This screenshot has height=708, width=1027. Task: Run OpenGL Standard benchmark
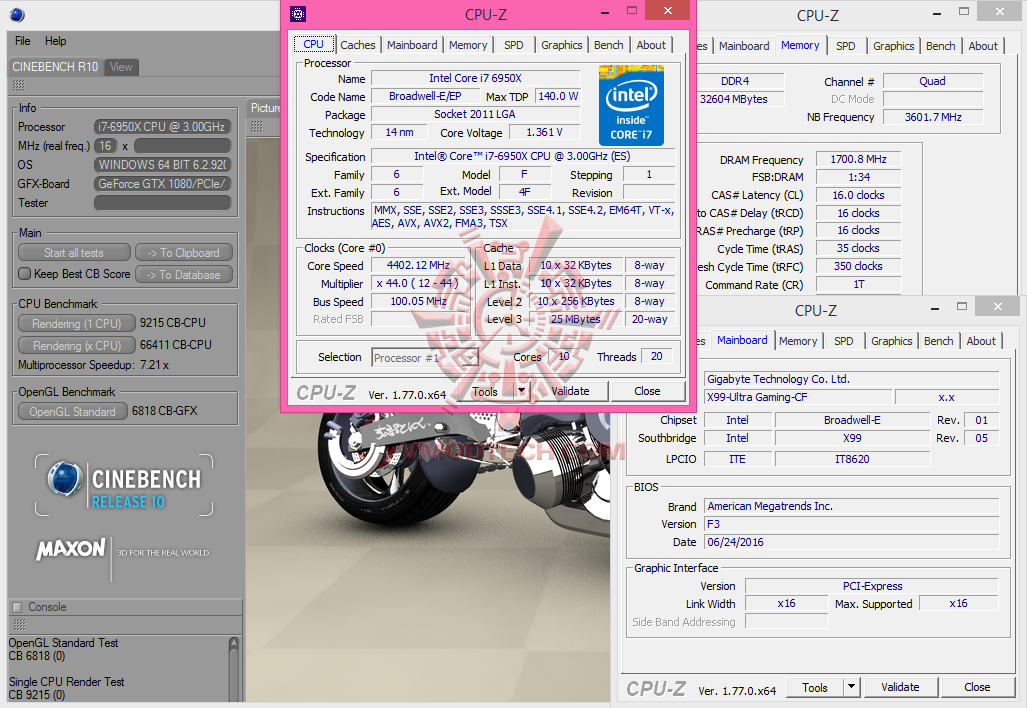73,411
